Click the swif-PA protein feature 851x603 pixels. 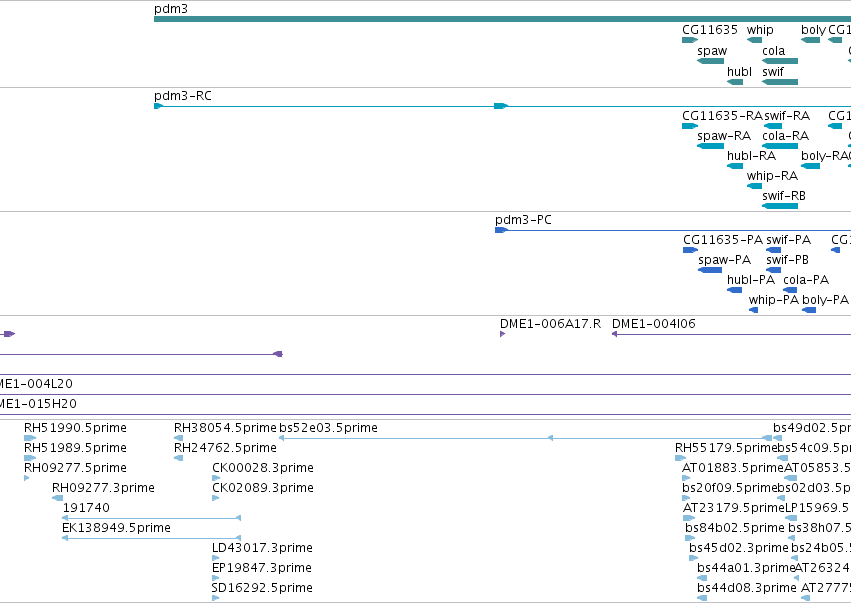point(773,250)
